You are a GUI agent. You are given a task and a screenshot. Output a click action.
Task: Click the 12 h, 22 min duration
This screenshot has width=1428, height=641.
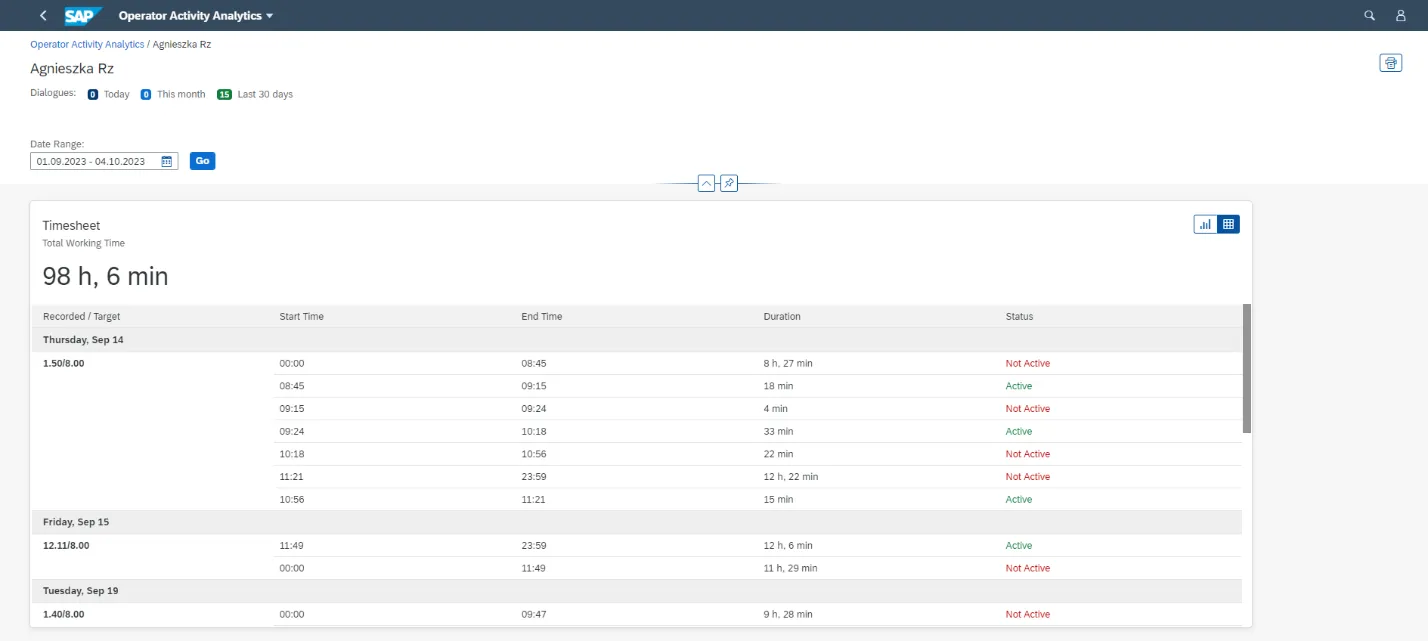(x=791, y=477)
